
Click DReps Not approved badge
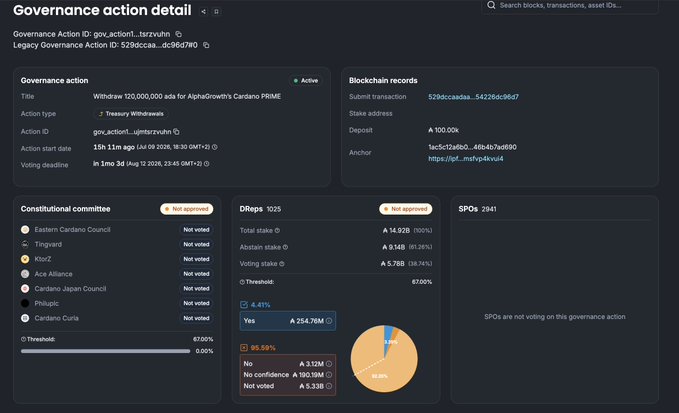(406, 209)
